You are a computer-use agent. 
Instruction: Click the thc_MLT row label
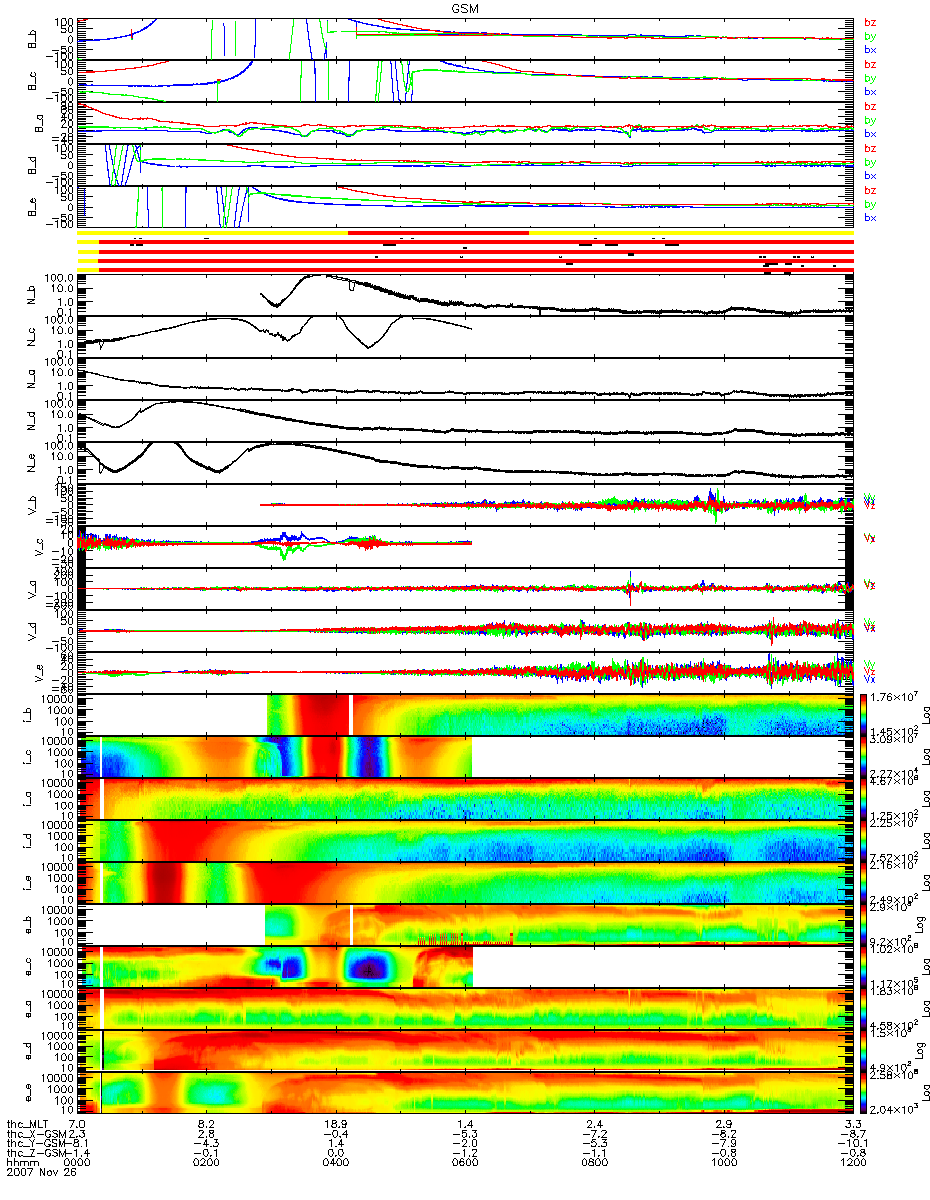(x=27, y=1125)
